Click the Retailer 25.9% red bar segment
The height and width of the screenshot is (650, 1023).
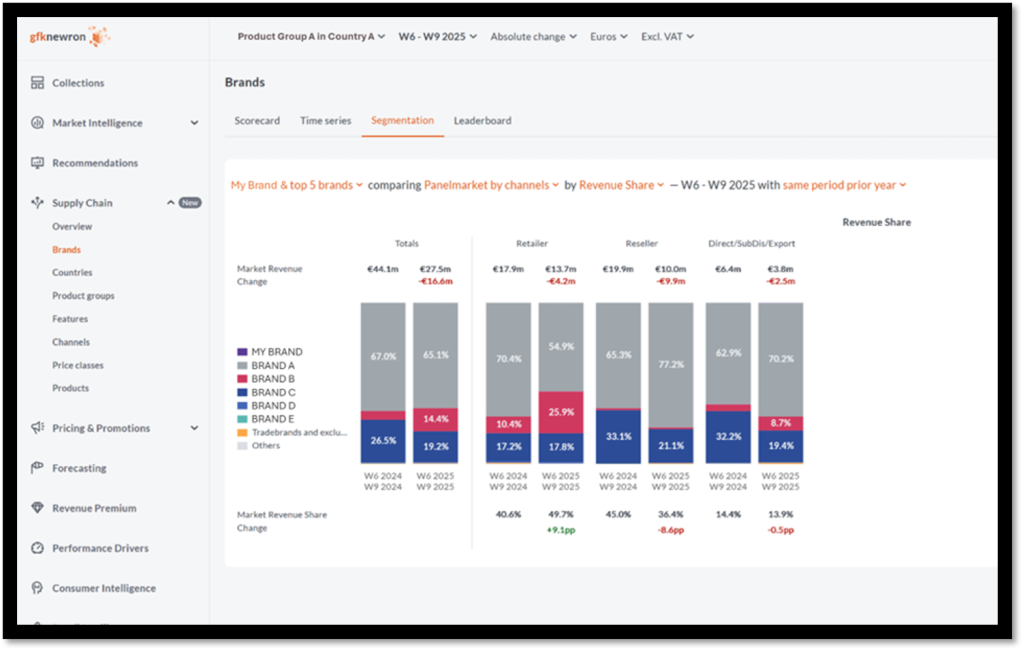pyautogui.click(x=561, y=412)
